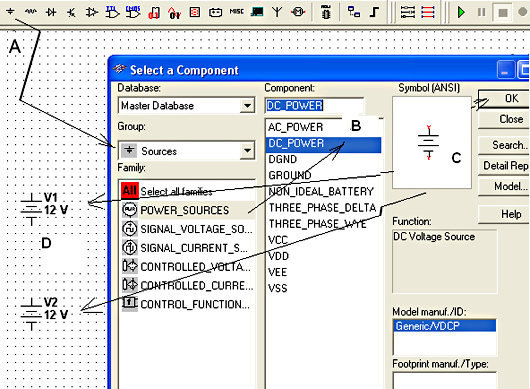The height and width of the screenshot is (389, 530).
Task: Select the CONTROLLED_VOLTA... family
Action: [188, 267]
